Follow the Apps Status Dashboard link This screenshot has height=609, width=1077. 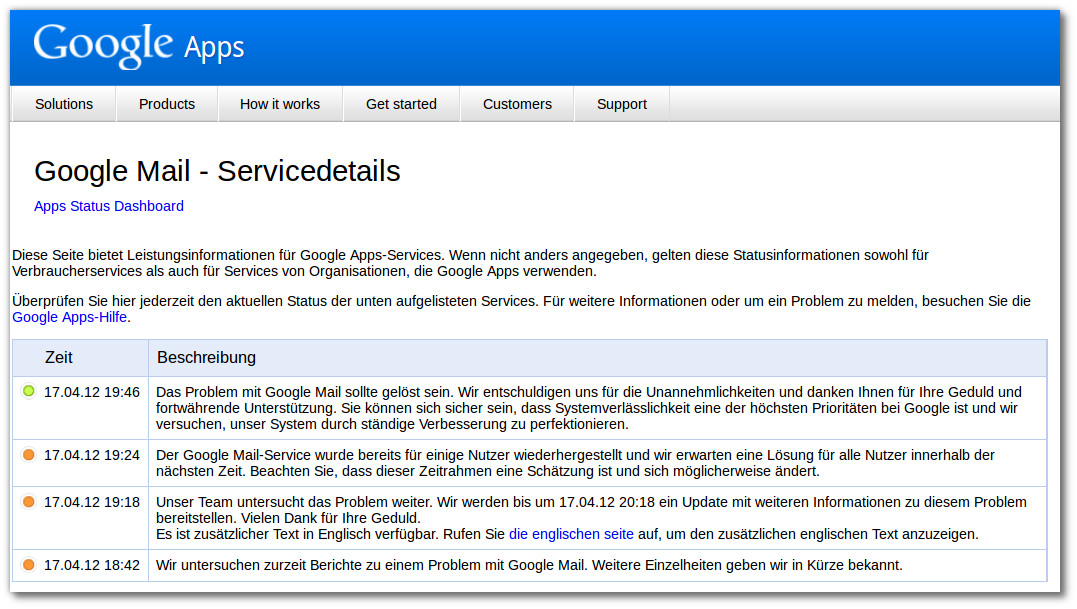pos(109,206)
